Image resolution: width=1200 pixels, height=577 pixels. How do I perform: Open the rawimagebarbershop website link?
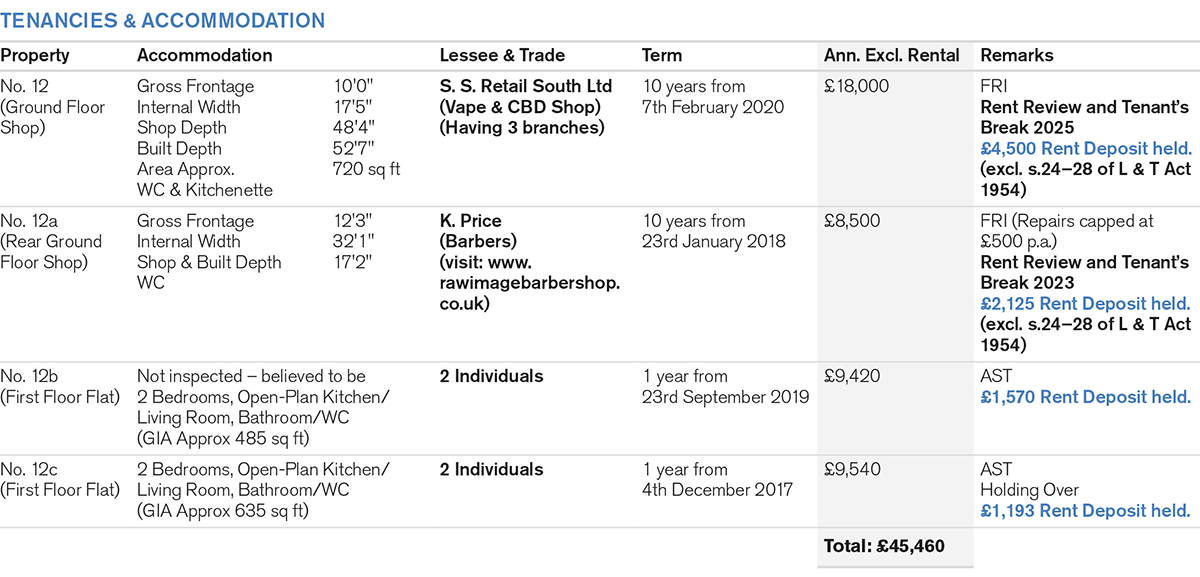[530, 283]
